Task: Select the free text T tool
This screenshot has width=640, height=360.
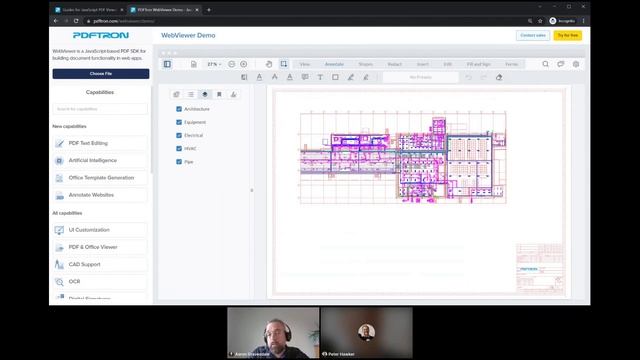Action: pyautogui.click(x=320, y=77)
